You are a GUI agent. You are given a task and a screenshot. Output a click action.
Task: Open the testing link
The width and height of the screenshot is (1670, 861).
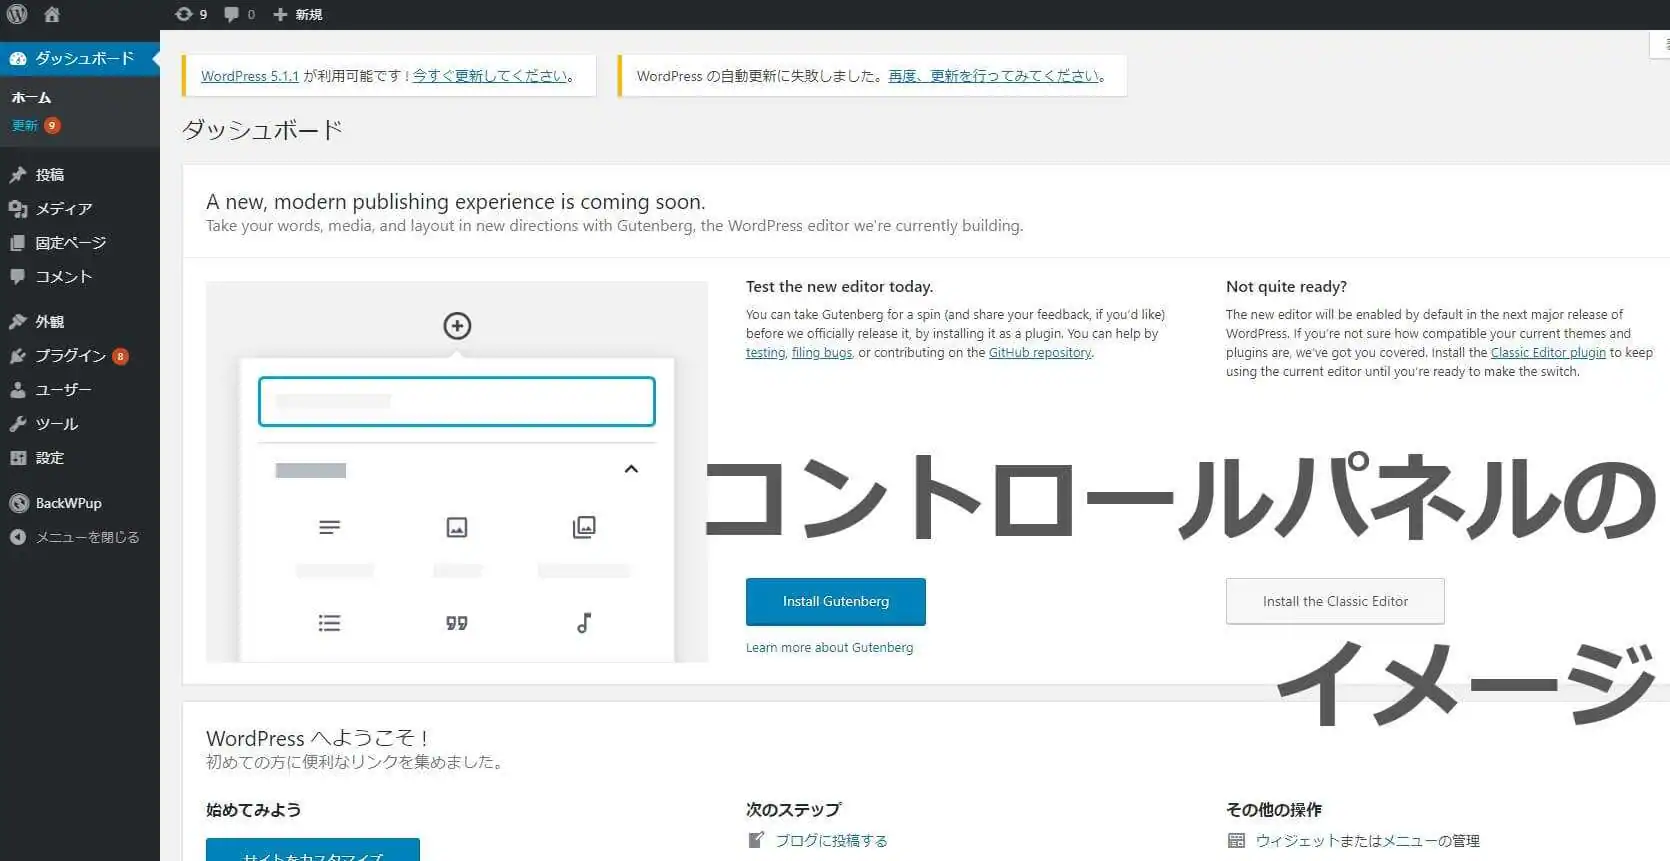pos(765,353)
